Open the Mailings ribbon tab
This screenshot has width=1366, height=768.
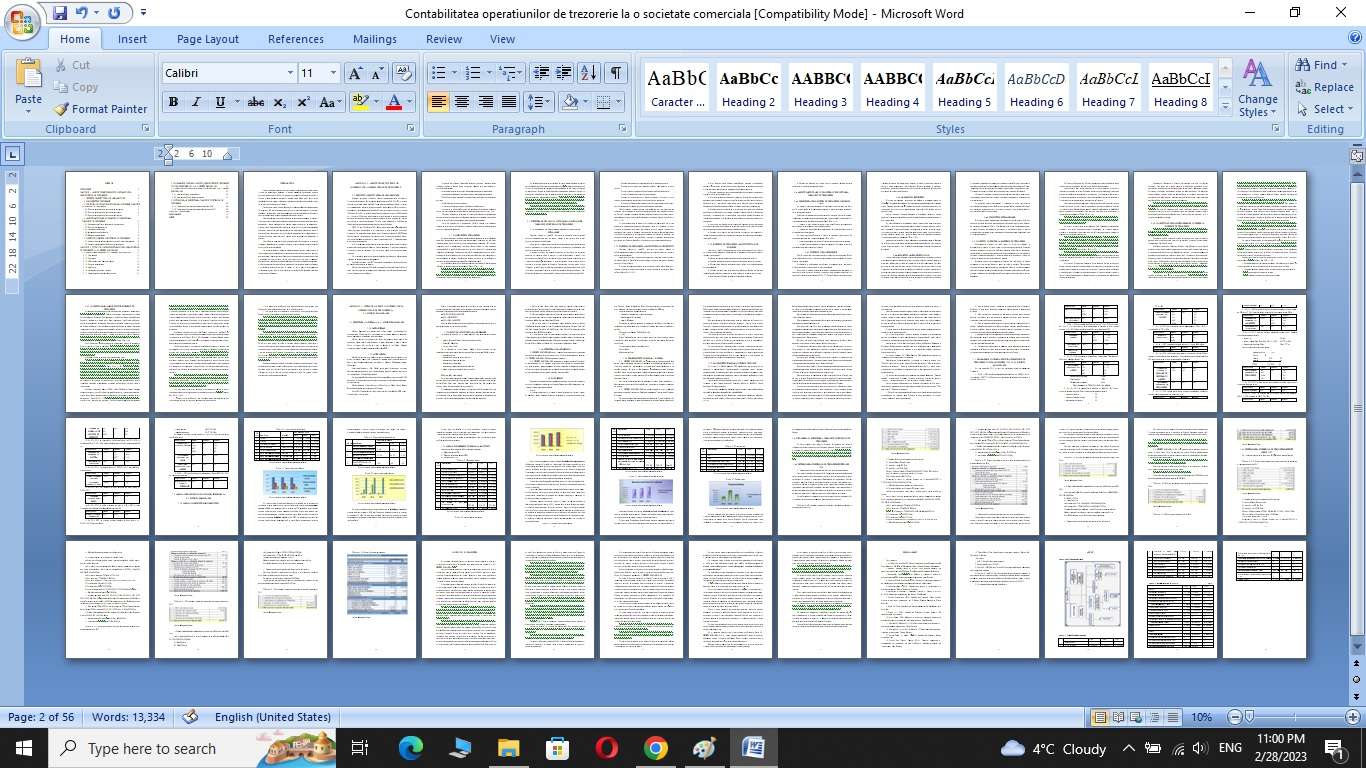[374, 39]
